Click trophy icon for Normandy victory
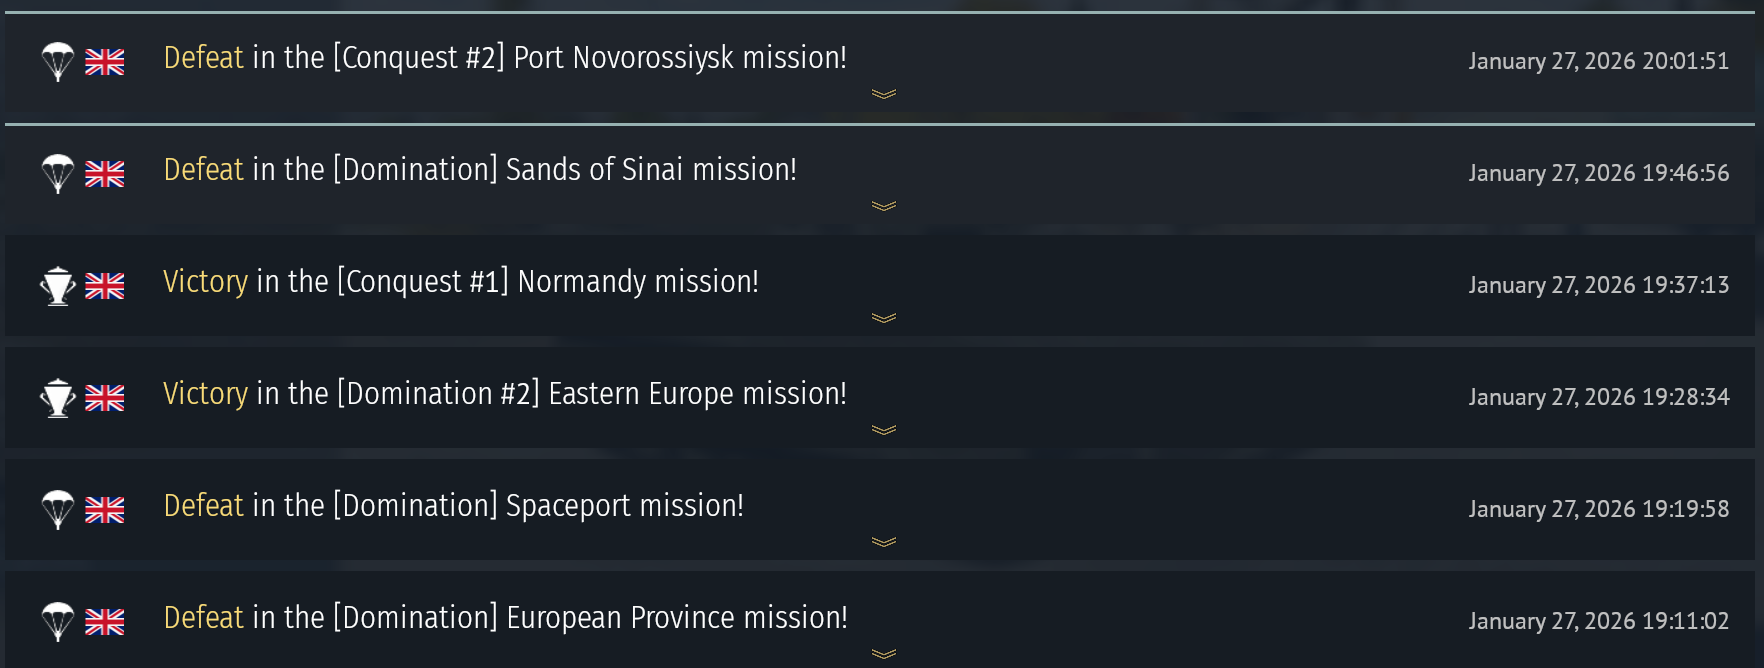 click(58, 286)
